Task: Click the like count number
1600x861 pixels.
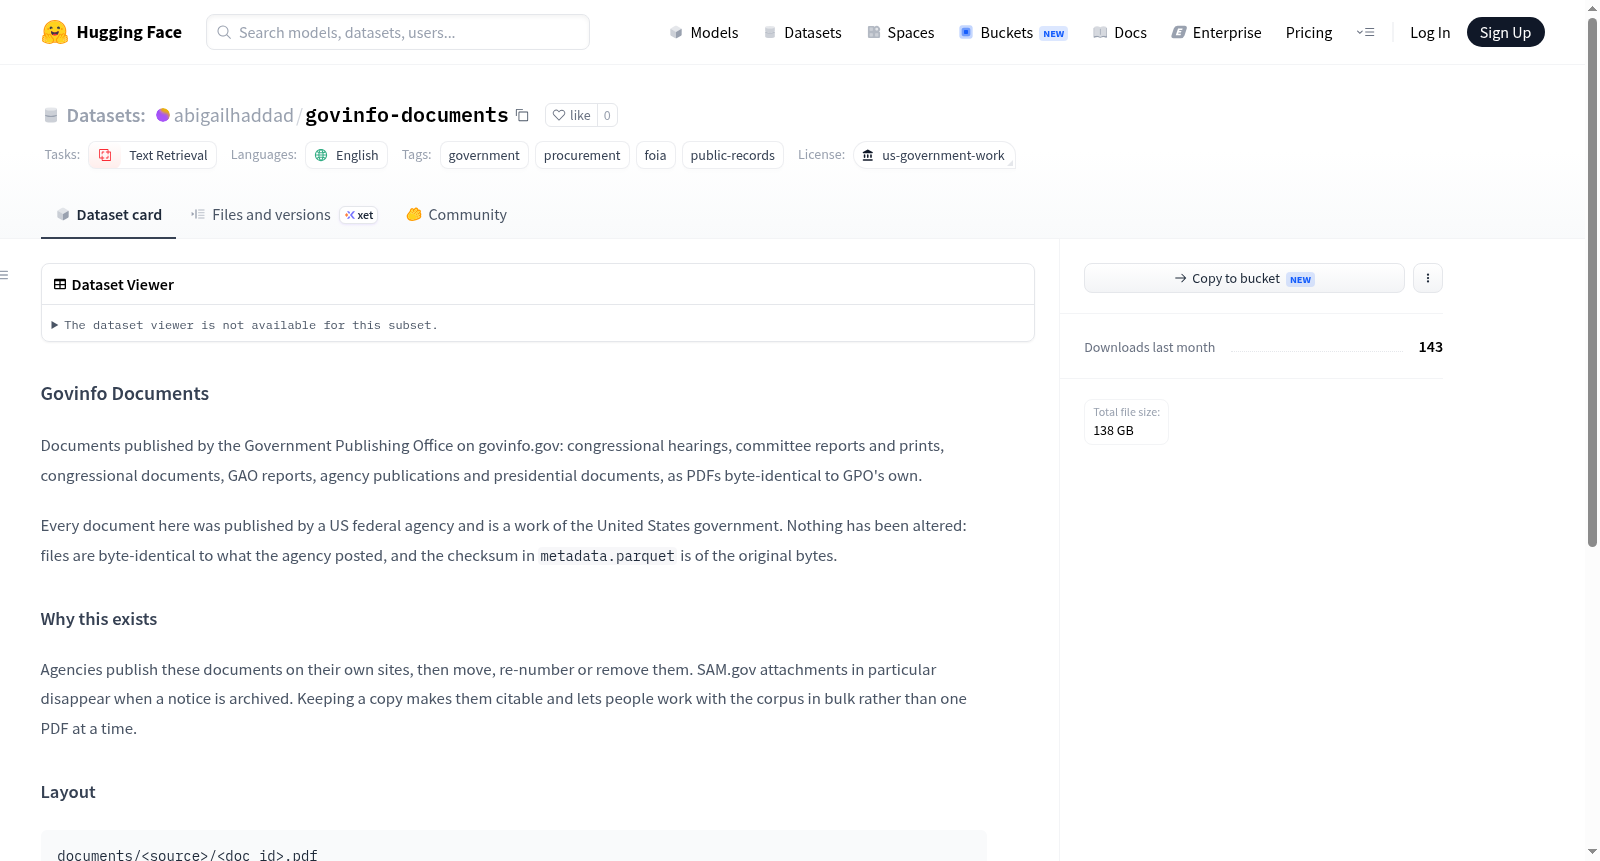Action: 607,115
